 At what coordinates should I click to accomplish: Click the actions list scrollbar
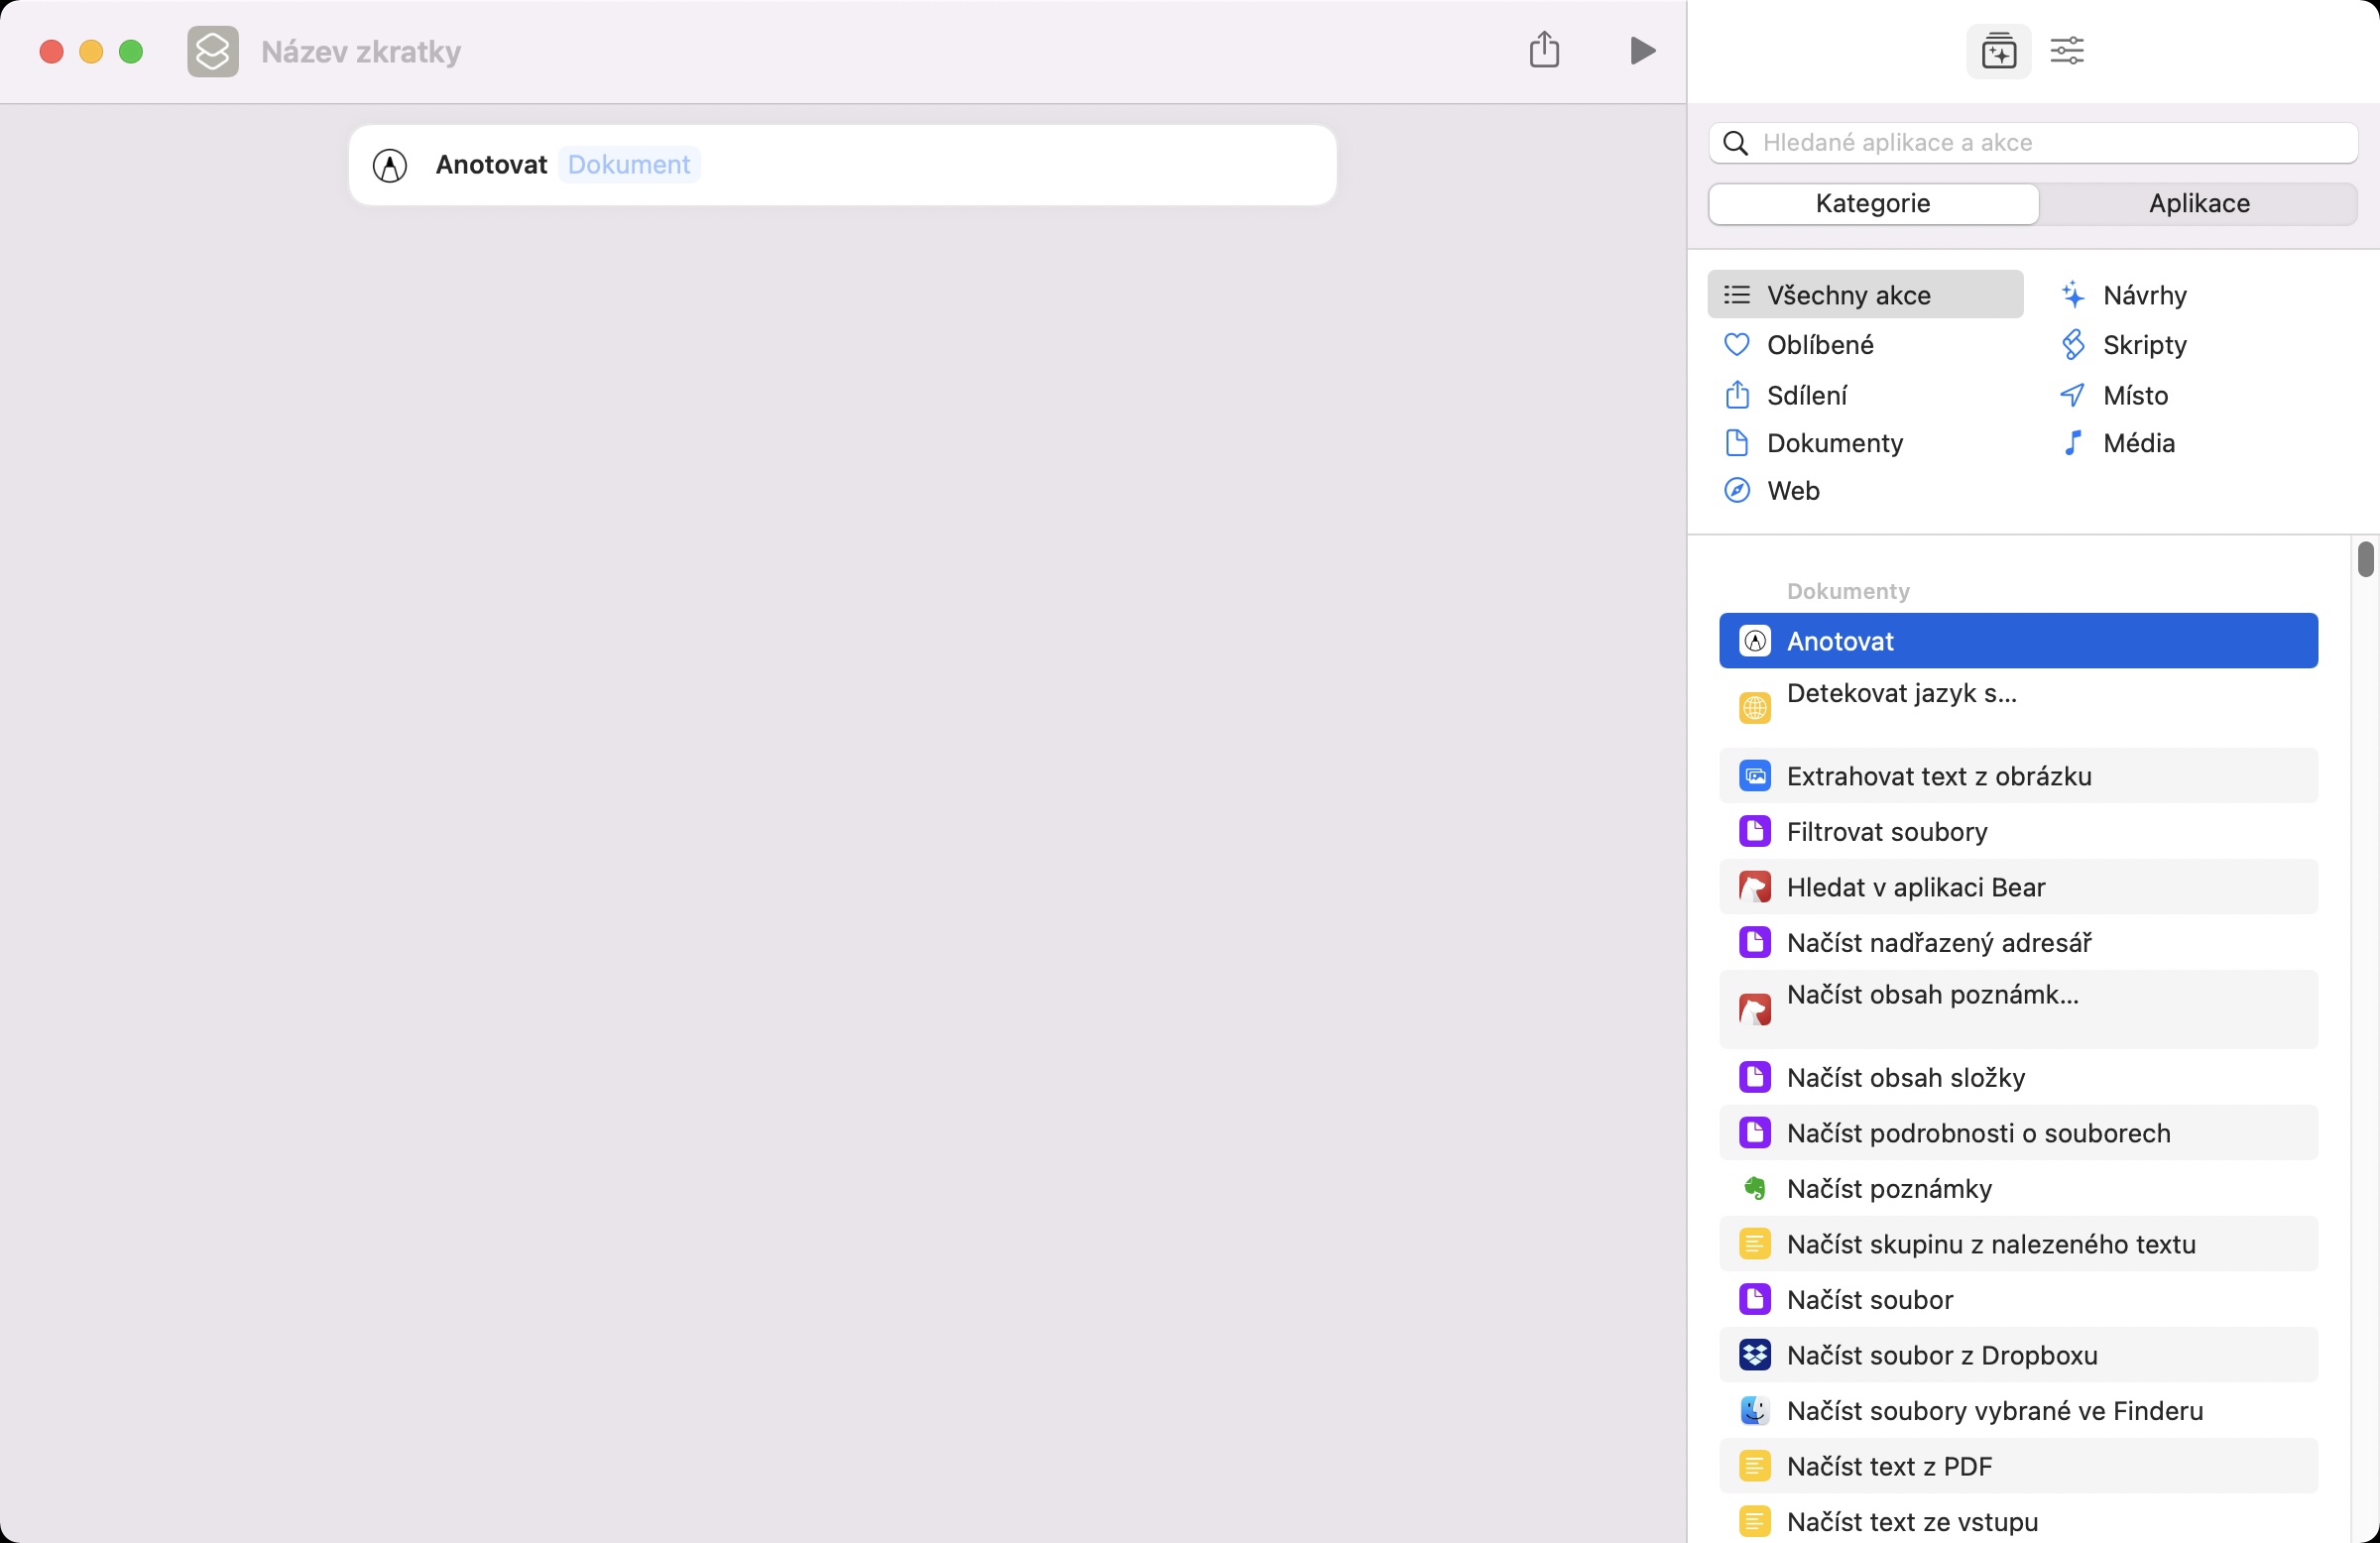pyautogui.click(x=2364, y=560)
